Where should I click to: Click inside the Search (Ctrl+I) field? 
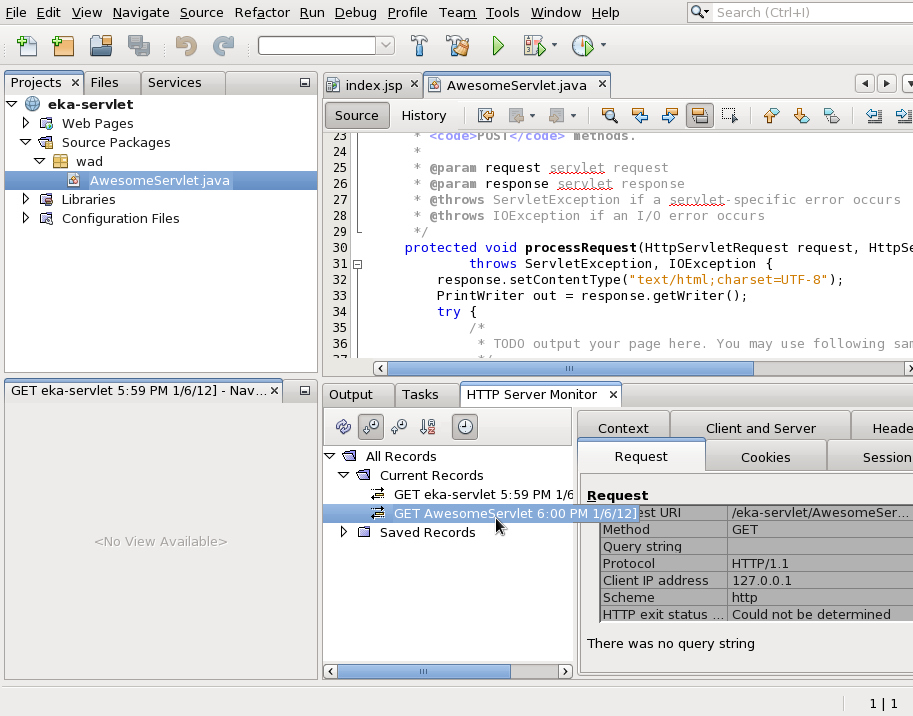pyautogui.click(x=812, y=12)
